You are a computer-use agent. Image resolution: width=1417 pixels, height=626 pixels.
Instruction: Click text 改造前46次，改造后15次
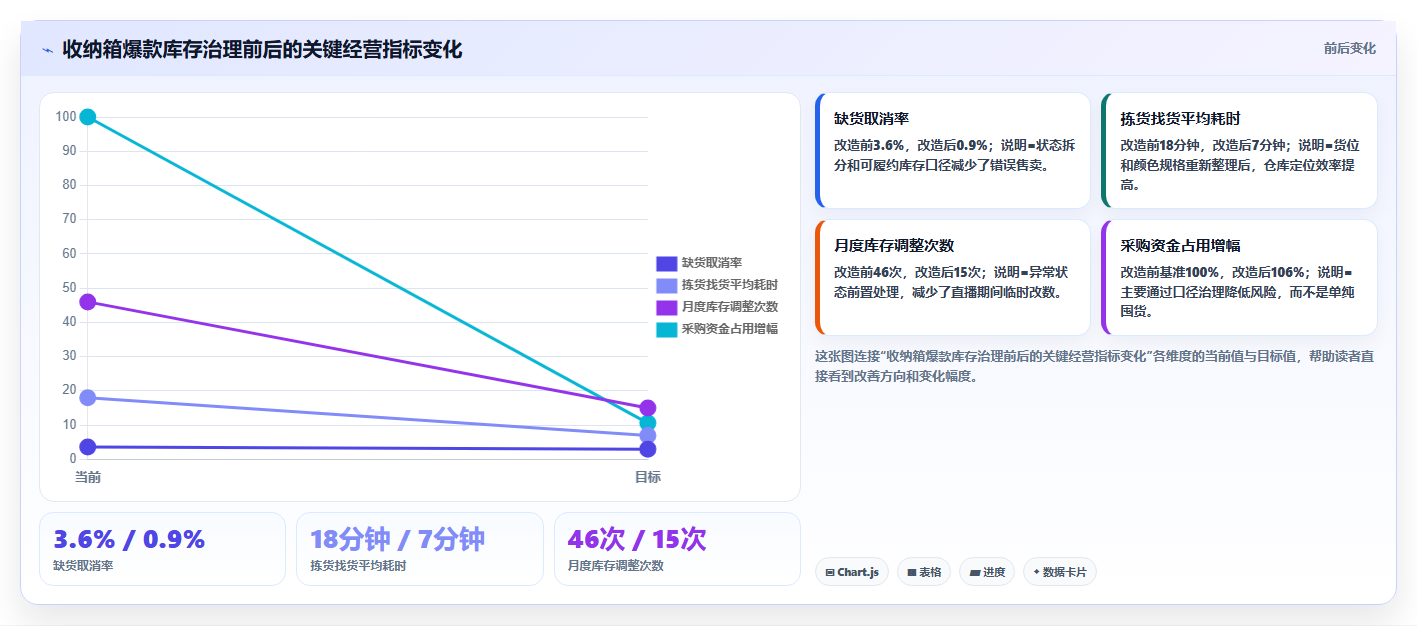[909, 272]
